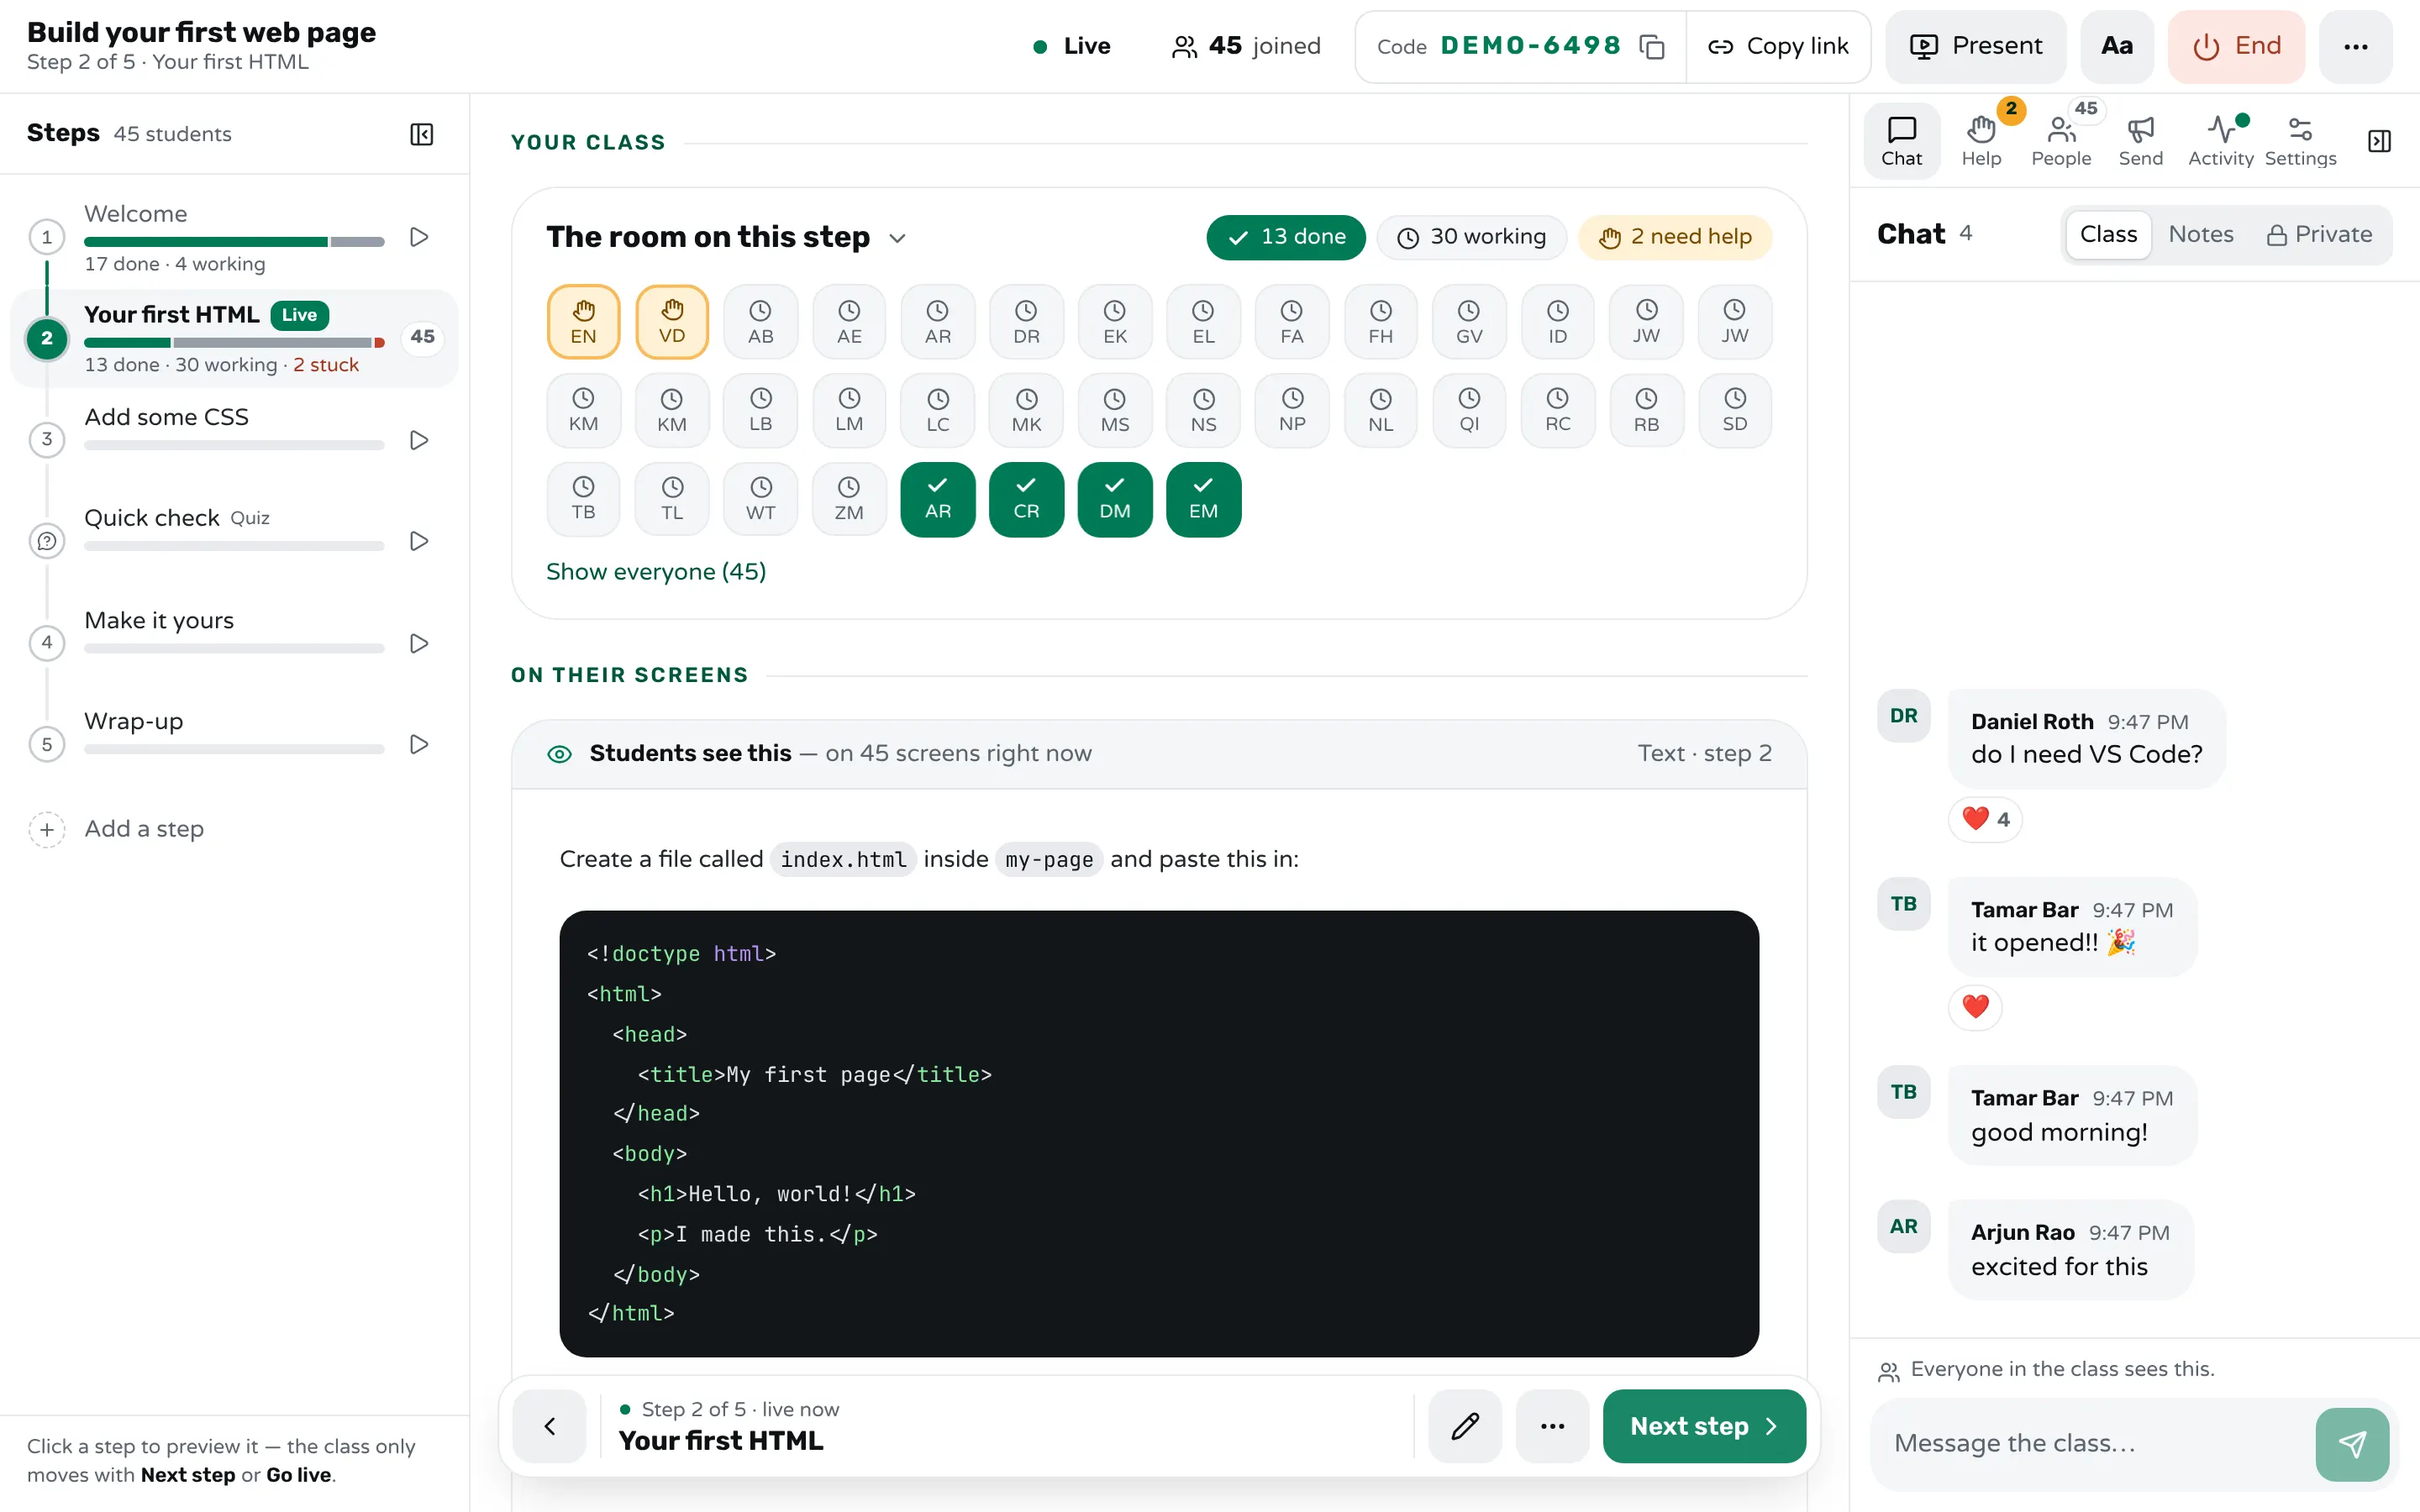Preview the Welcome step play icon

pos(419,237)
